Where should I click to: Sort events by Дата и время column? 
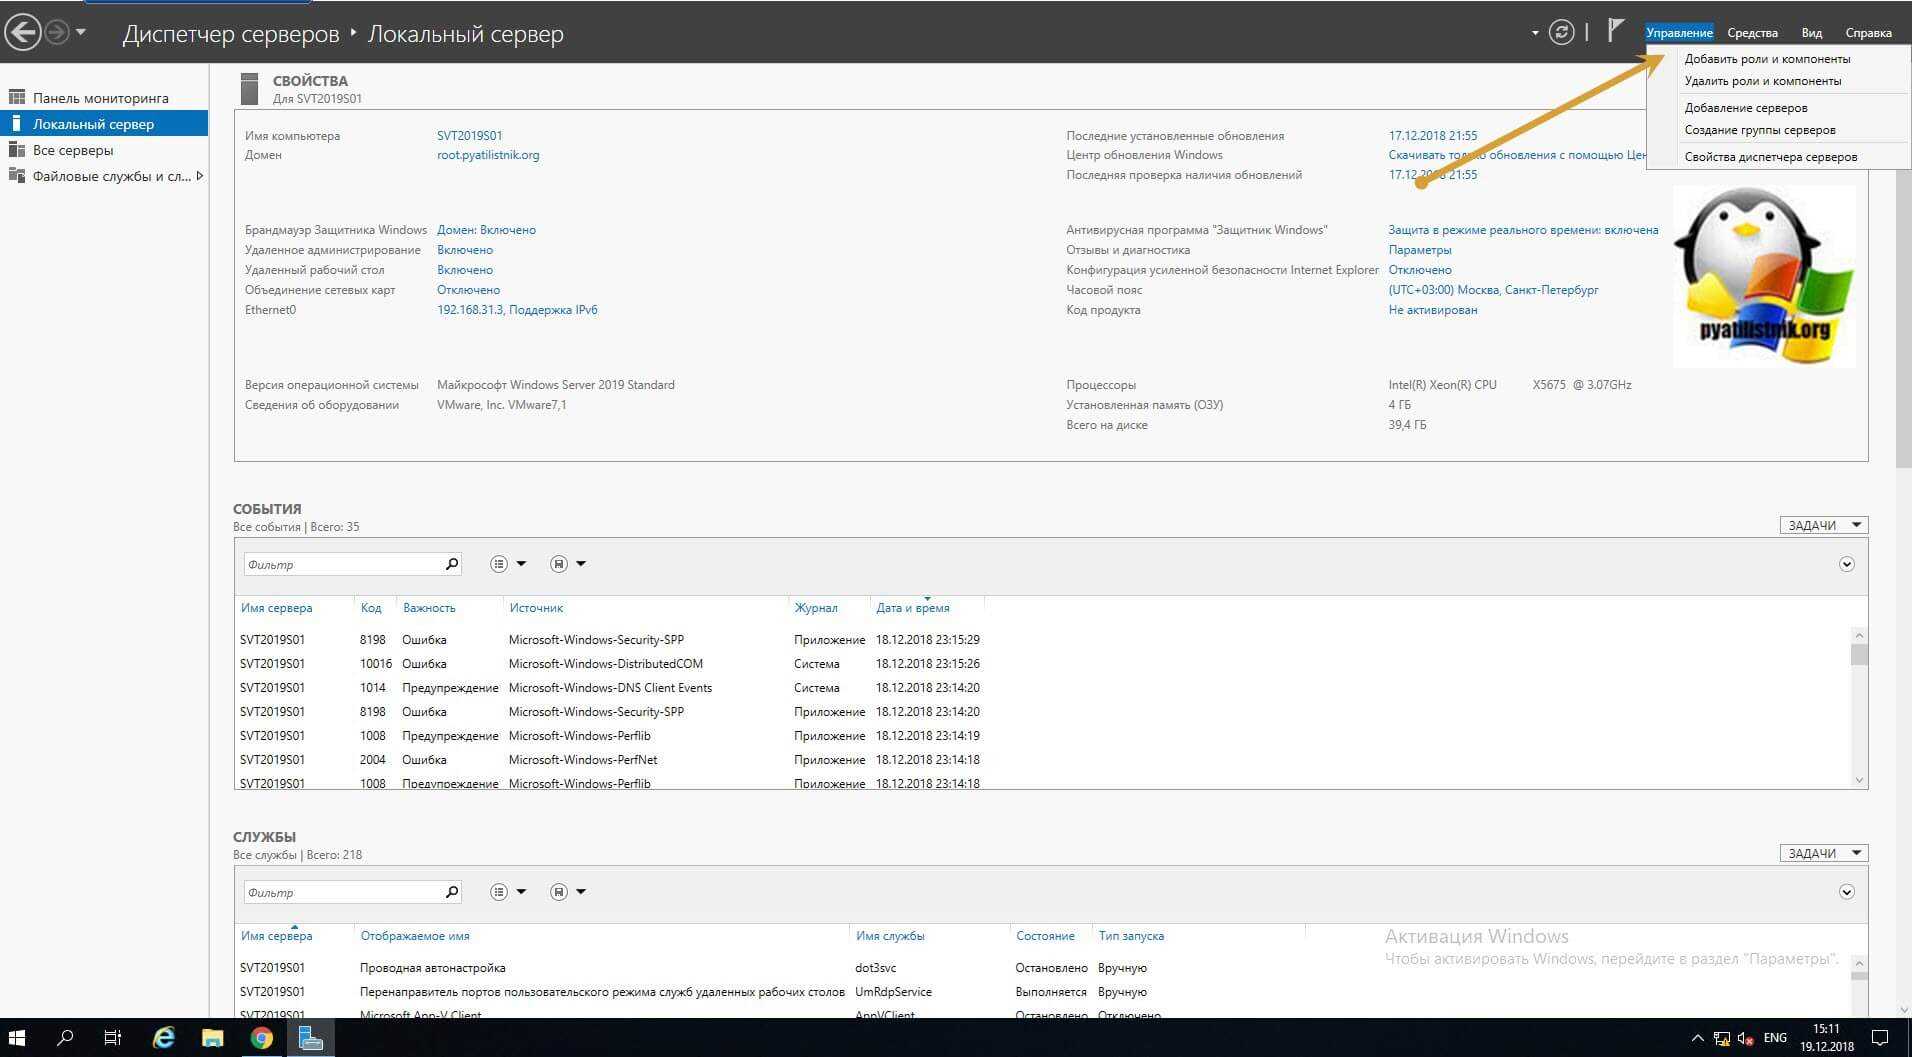[x=912, y=608]
